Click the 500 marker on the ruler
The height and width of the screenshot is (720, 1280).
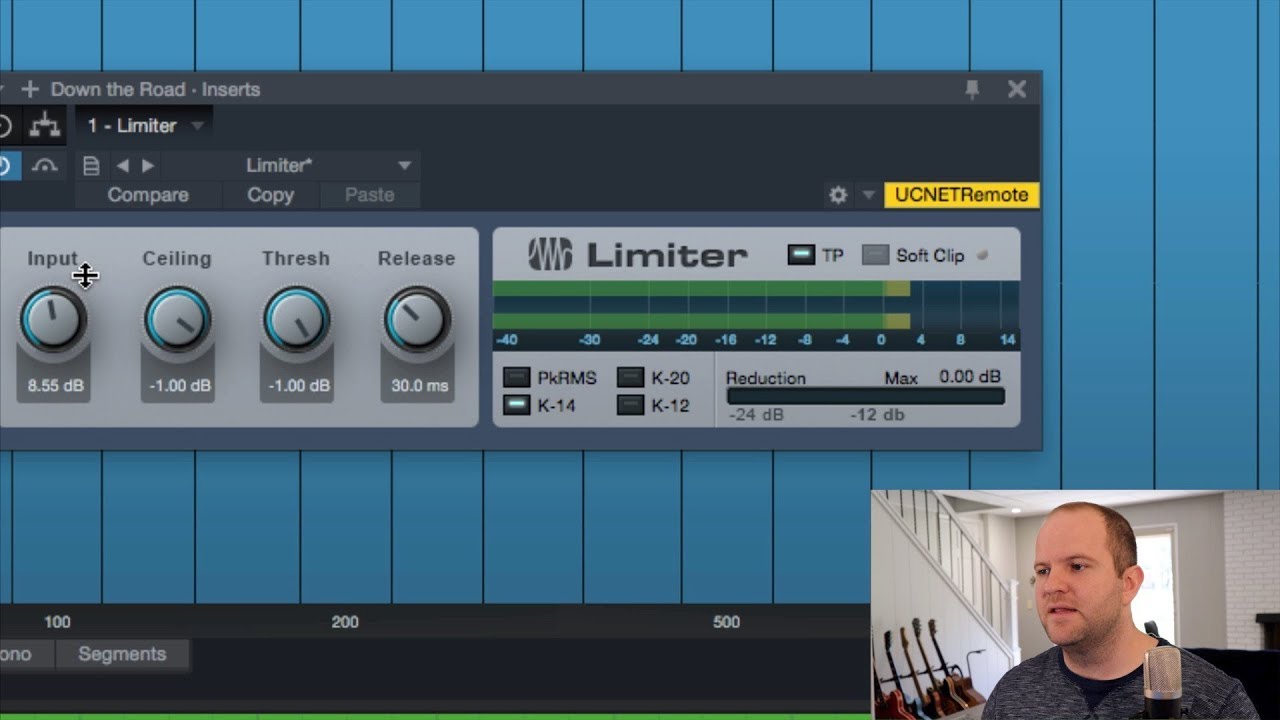[726, 622]
